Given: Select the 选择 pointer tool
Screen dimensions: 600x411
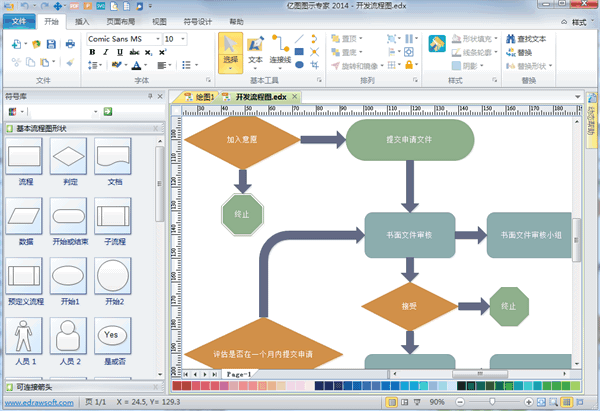Looking at the screenshot, I should (x=230, y=52).
